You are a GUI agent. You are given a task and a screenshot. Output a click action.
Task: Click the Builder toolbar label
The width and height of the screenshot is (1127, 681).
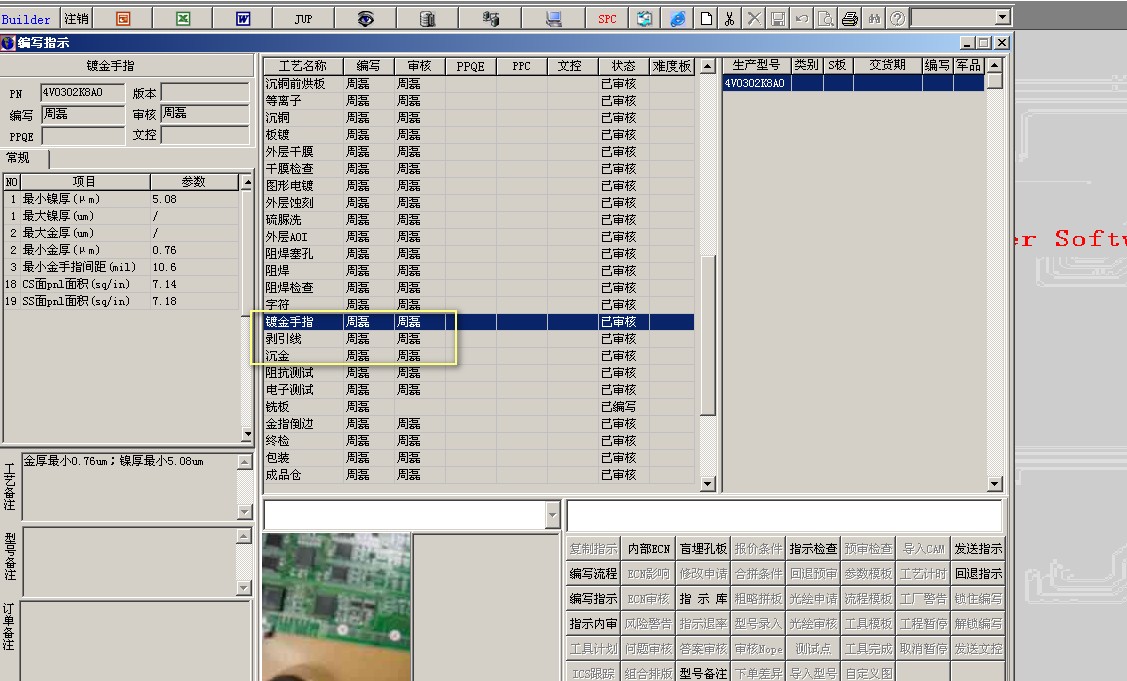pos(26,19)
